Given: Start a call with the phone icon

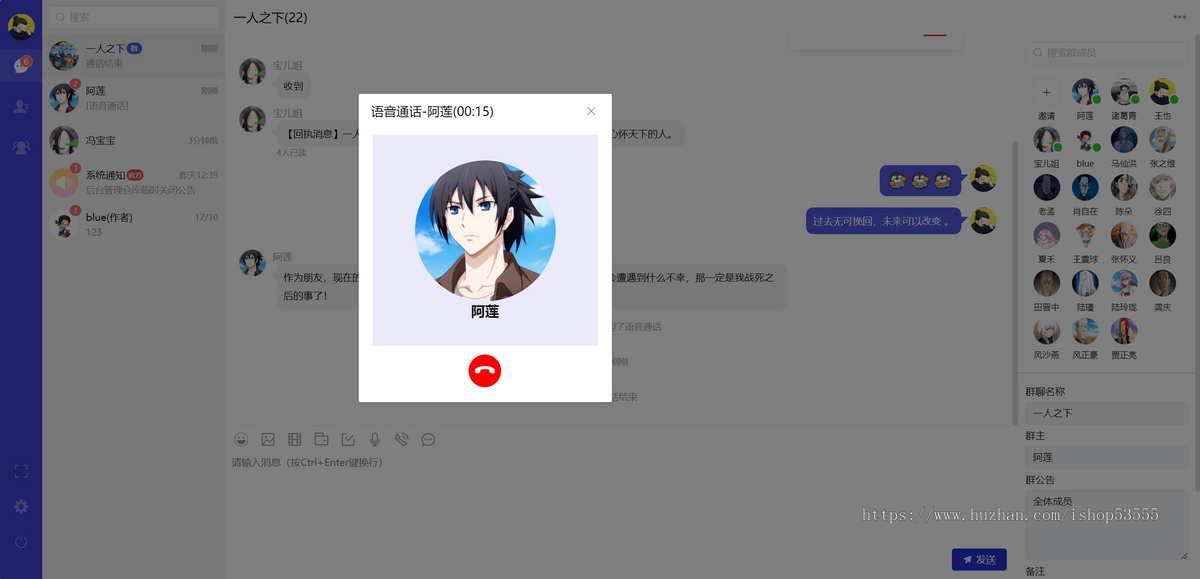Looking at the screenshot, I should tap(402, 439).
